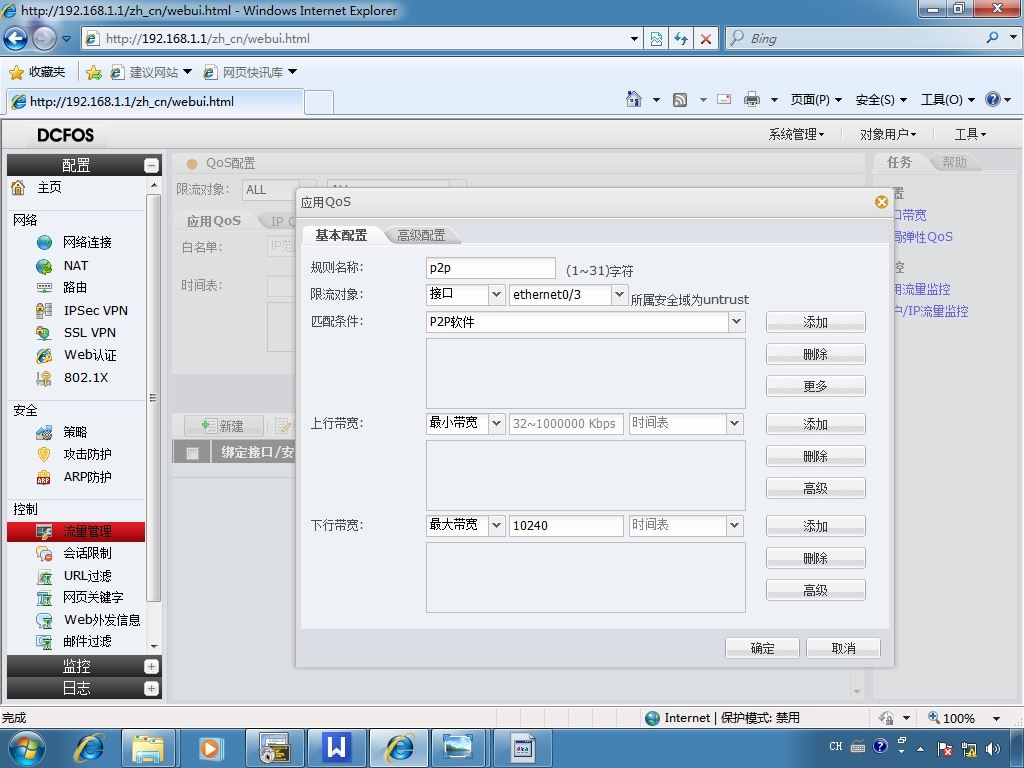Click IE stop loading X button
This screenshot has width=1024, height=768.
click(706, 39)
